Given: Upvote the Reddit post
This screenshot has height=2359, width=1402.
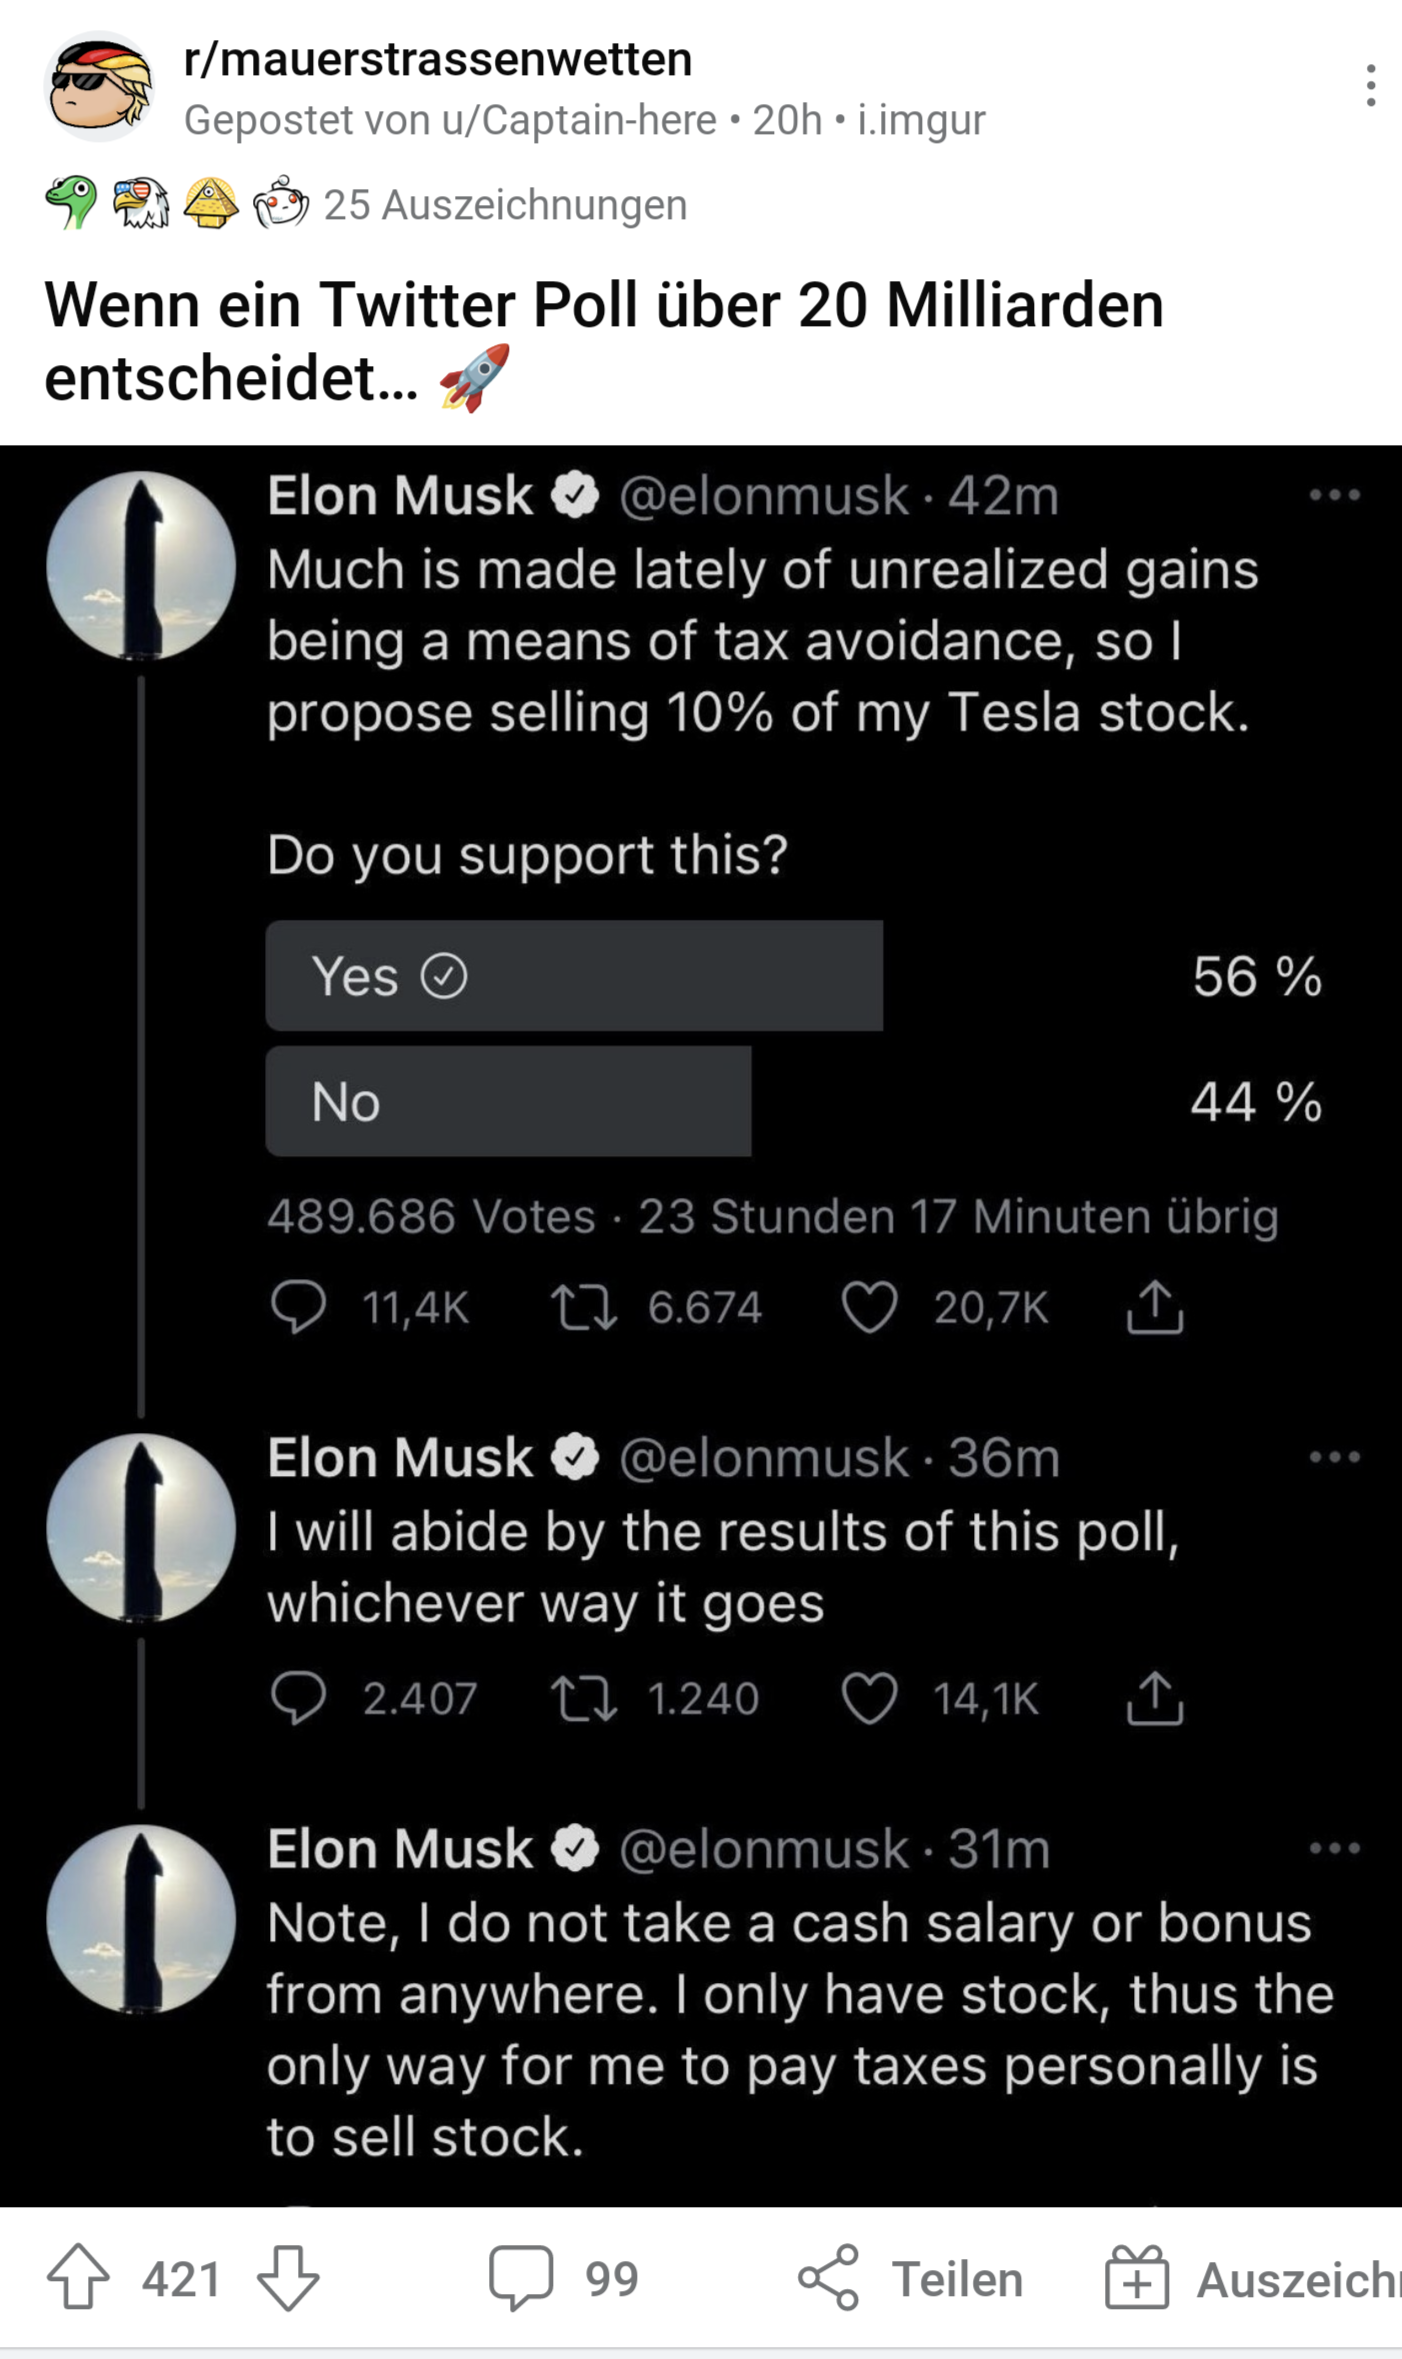Looking at the screenshot, I should 78,2277.
